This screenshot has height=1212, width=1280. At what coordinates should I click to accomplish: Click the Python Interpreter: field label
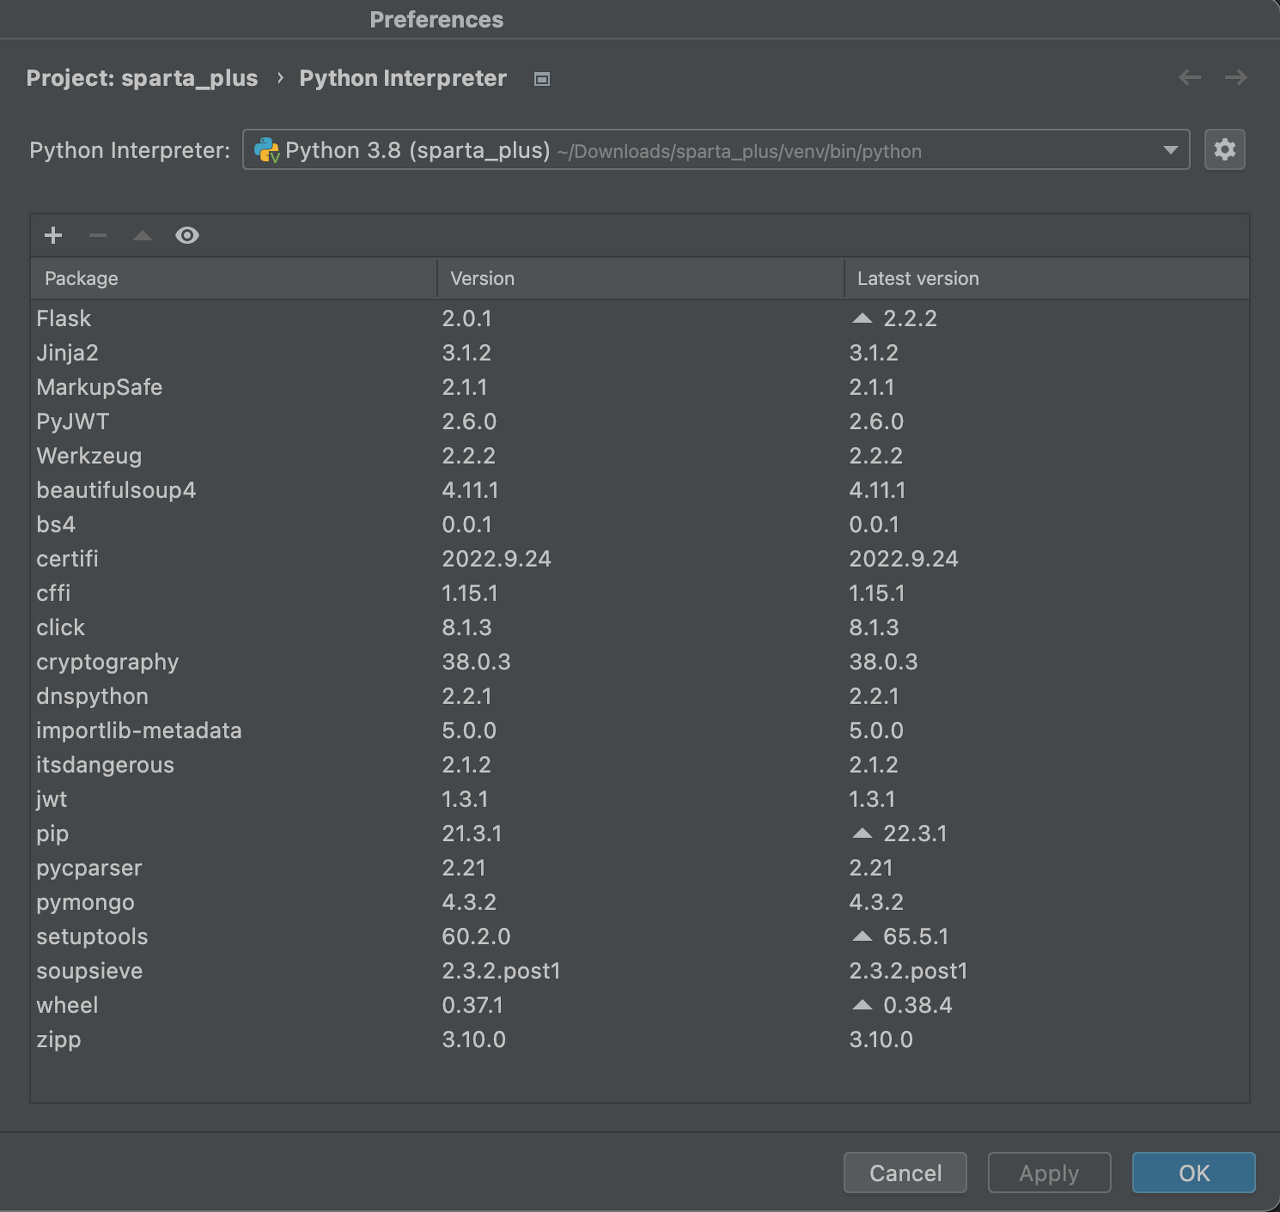(x=130, y=150)
